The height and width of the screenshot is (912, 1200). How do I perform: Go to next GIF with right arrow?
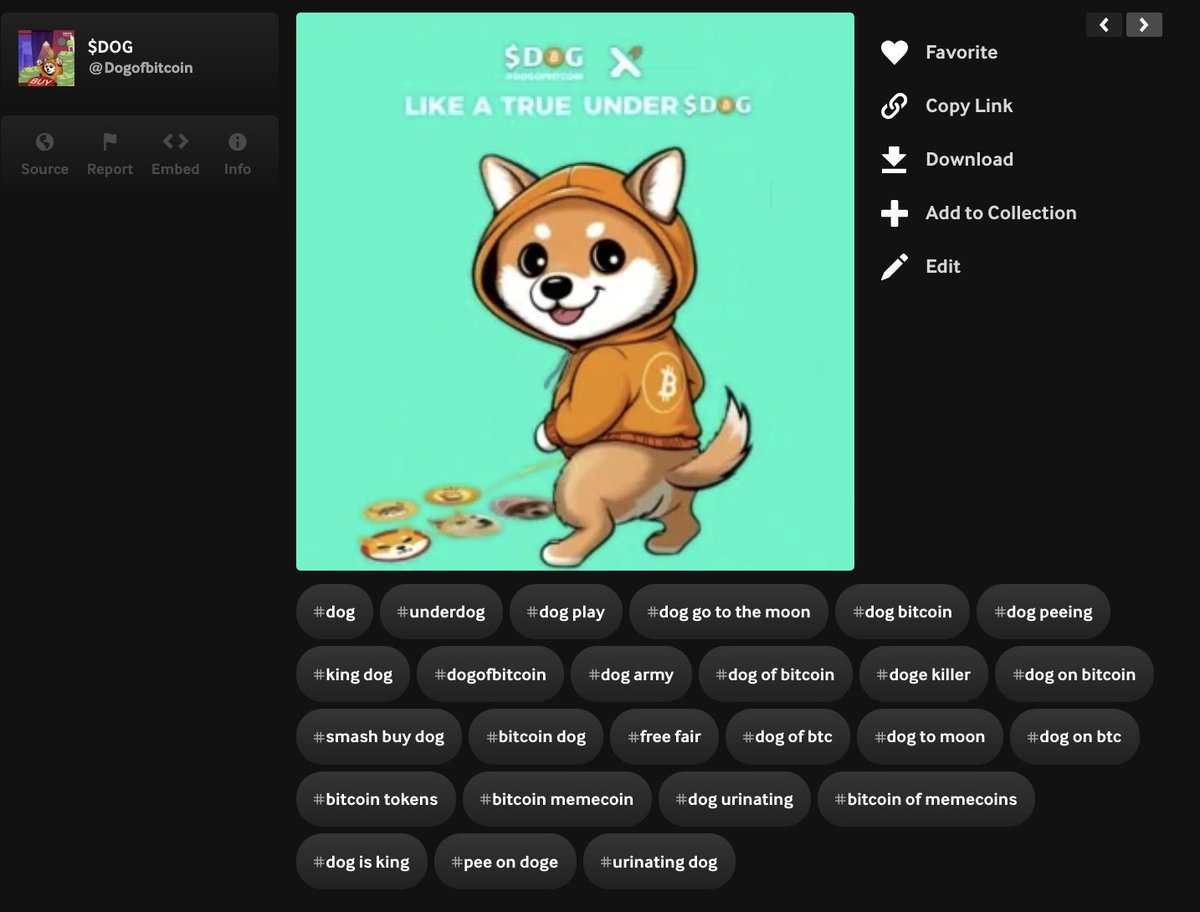1144,25
